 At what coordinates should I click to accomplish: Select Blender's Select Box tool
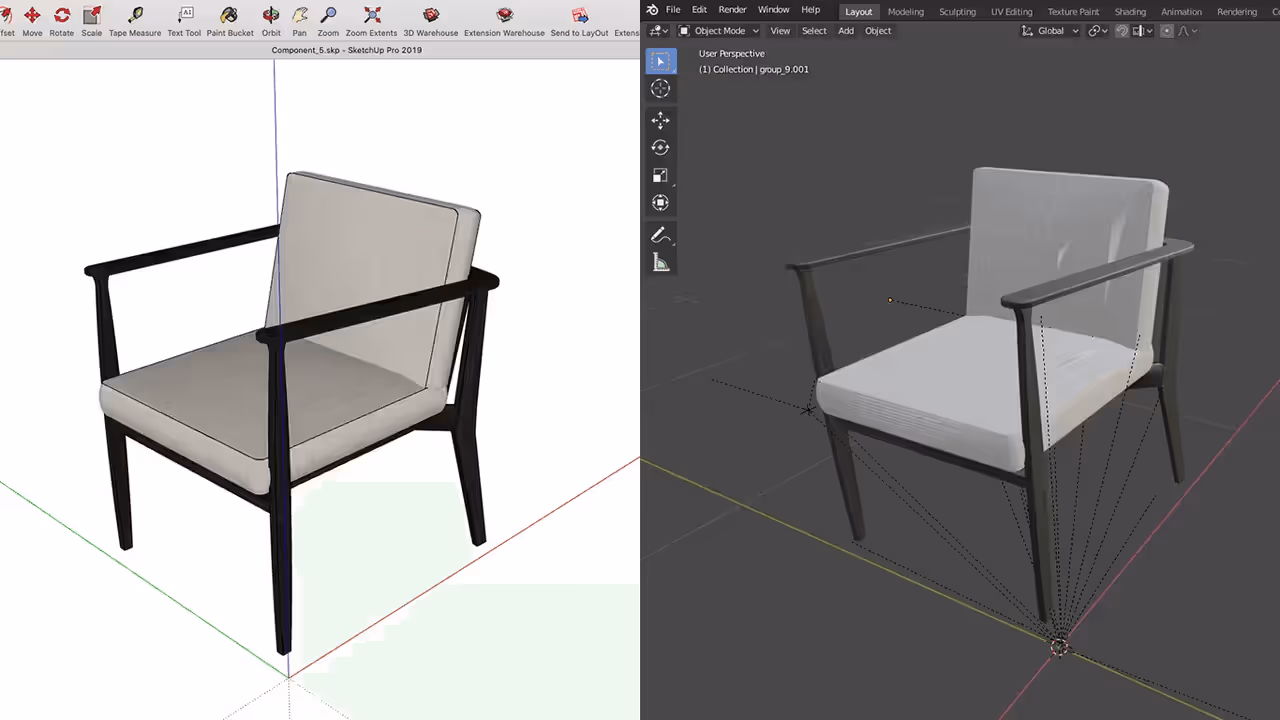[x=660, y=61]
